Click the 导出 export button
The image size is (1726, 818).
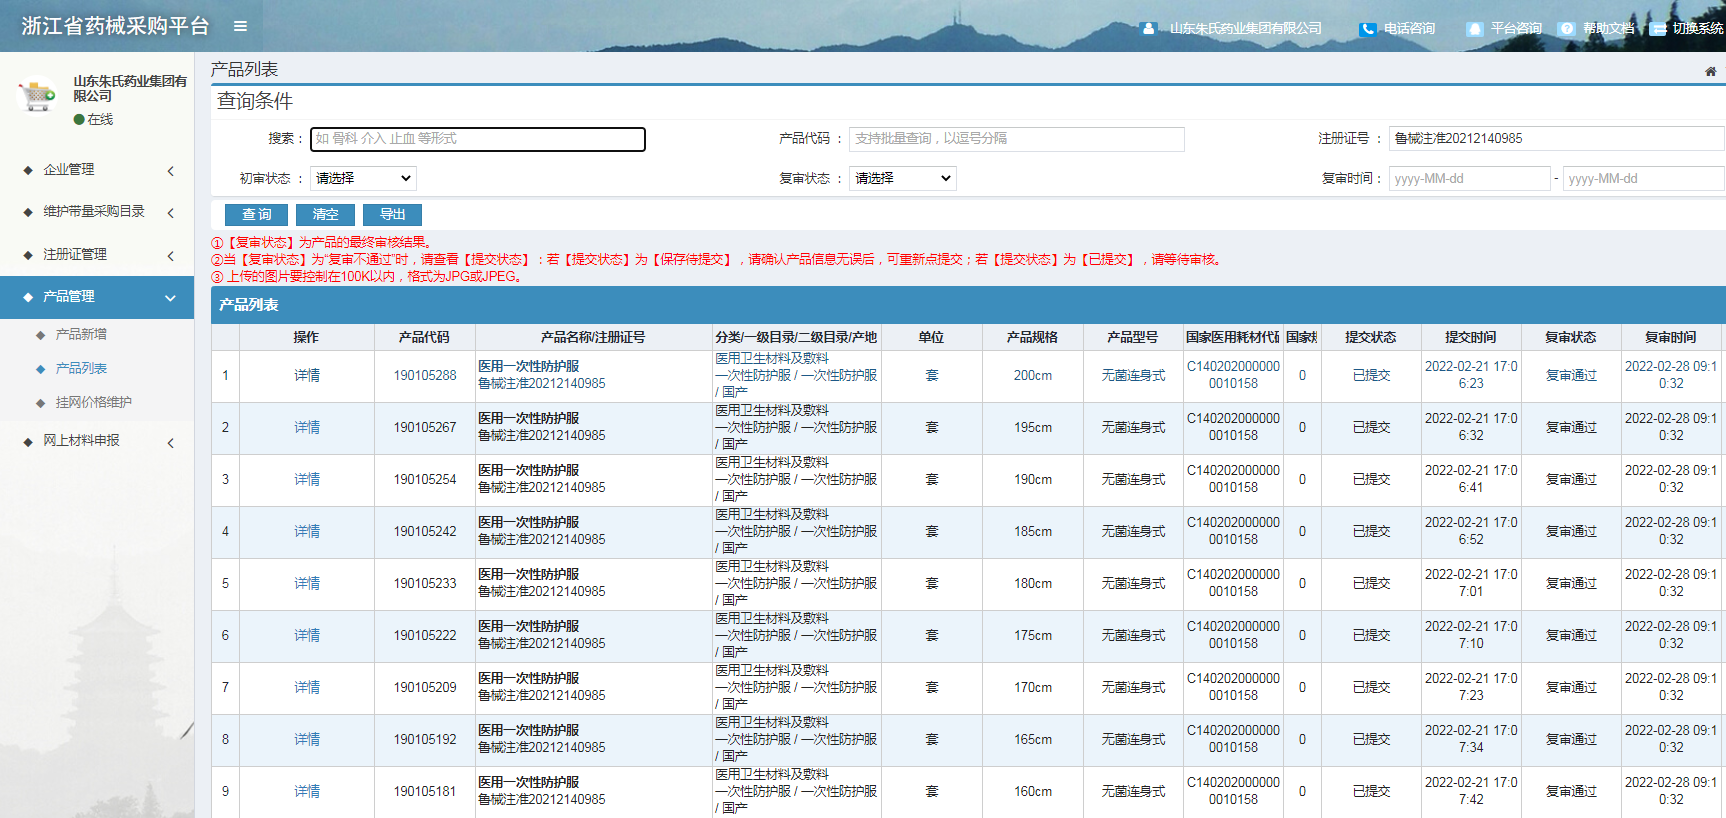tap(392, 215)
